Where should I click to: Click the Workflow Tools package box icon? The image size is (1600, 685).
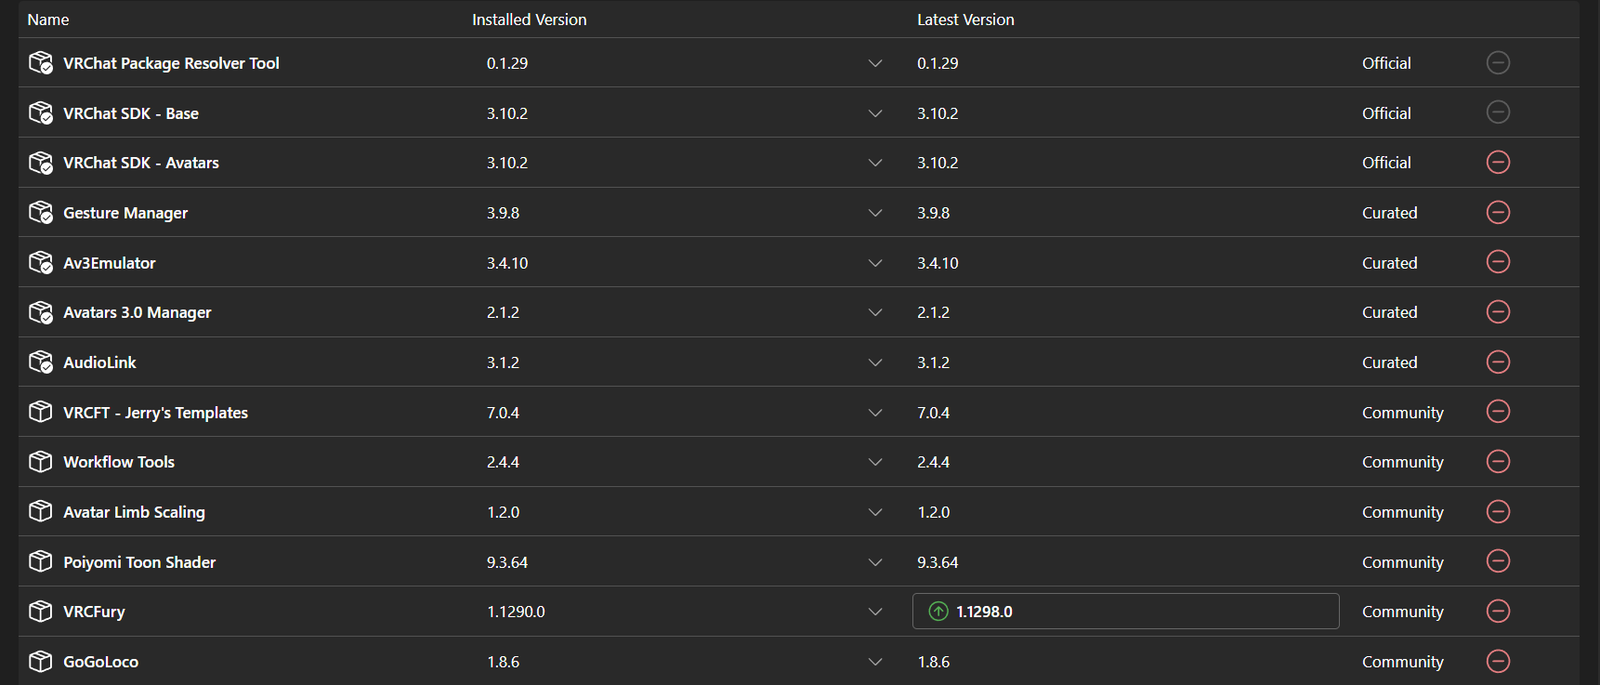41,461
